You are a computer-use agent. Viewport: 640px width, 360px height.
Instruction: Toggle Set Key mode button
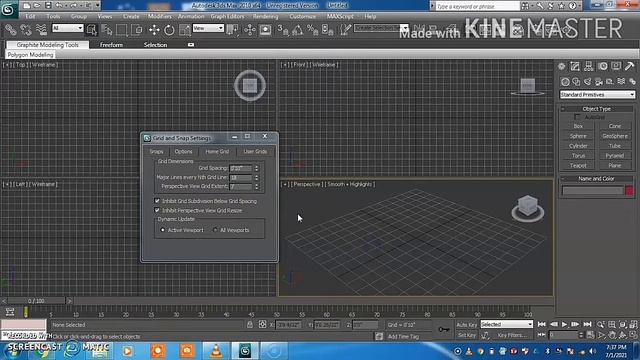(x=467, y=335)
